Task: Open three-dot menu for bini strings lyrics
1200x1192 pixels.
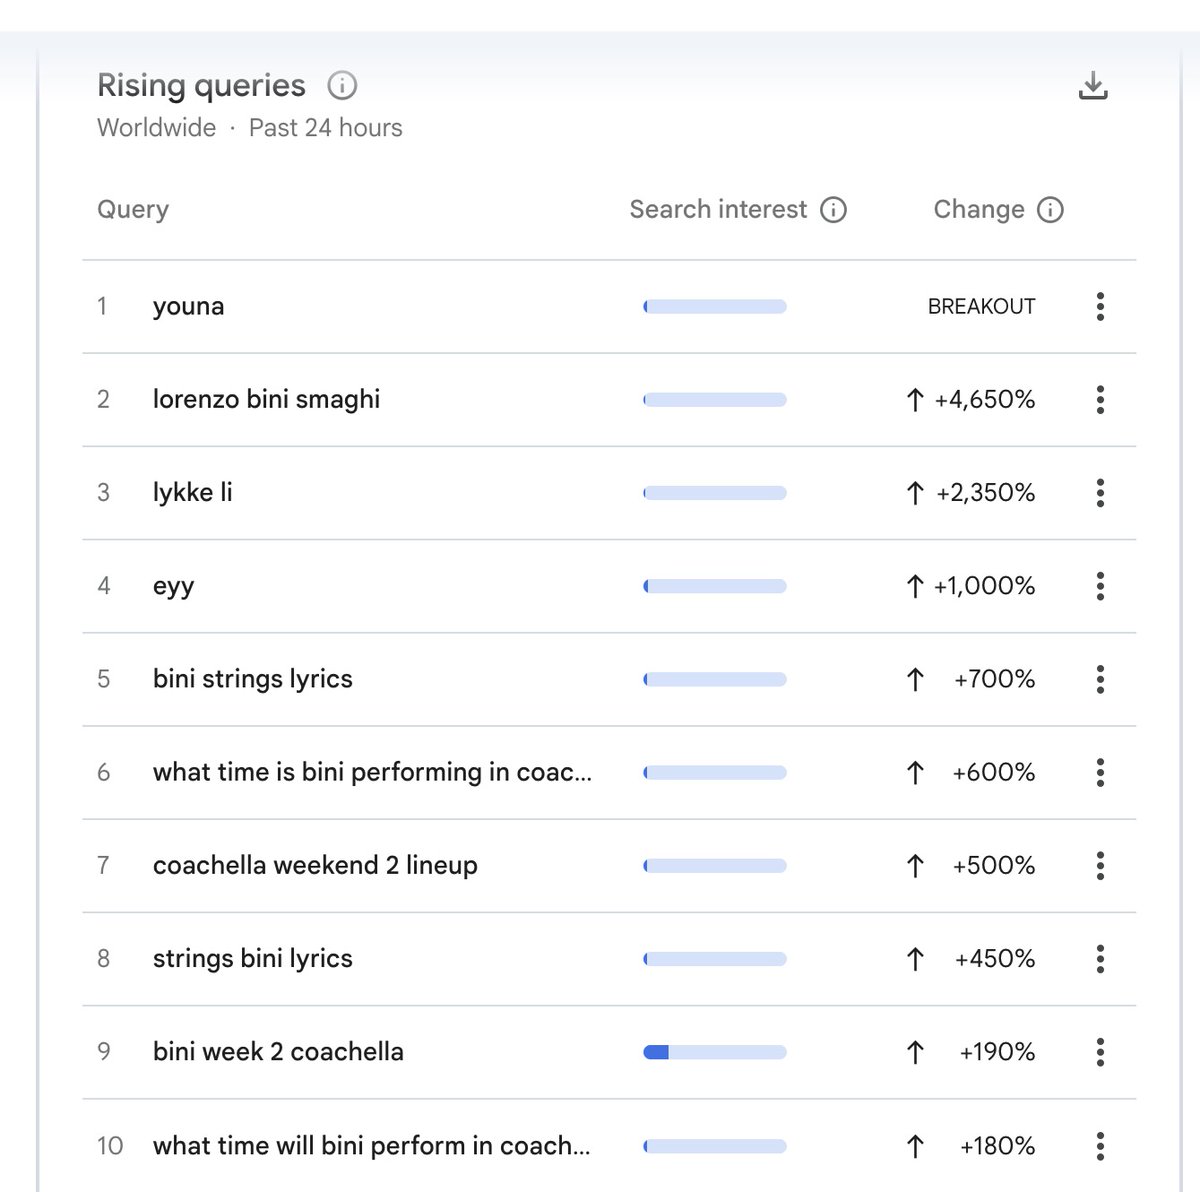Action: tap(1100, 679)
